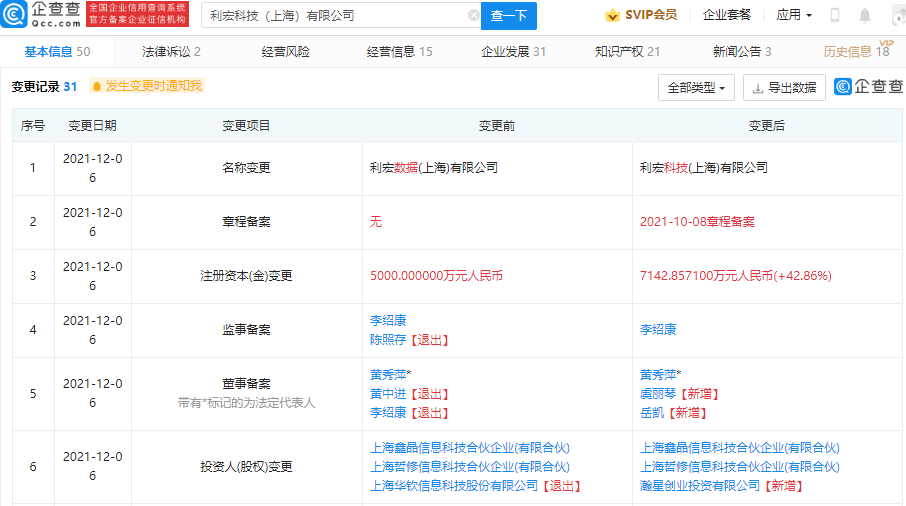906x506 pixels.
Task: Switch to 历史信息 VIP tab
Action: click(857, 51)
